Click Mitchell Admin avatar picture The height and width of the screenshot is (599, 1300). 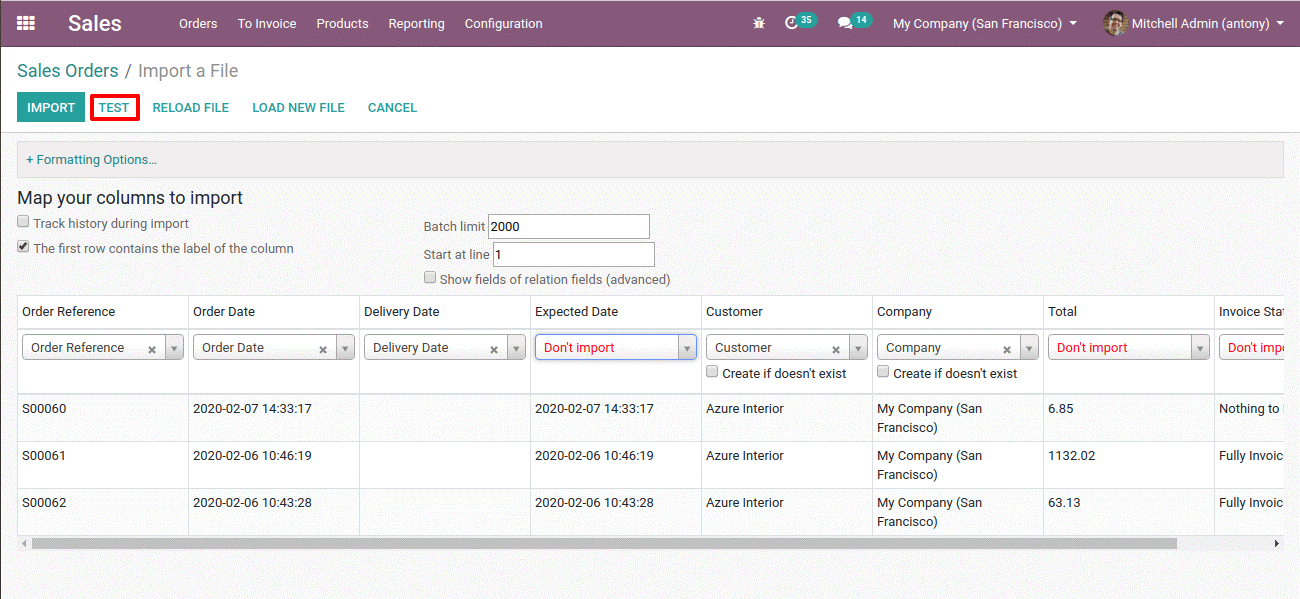(1115, 23)
